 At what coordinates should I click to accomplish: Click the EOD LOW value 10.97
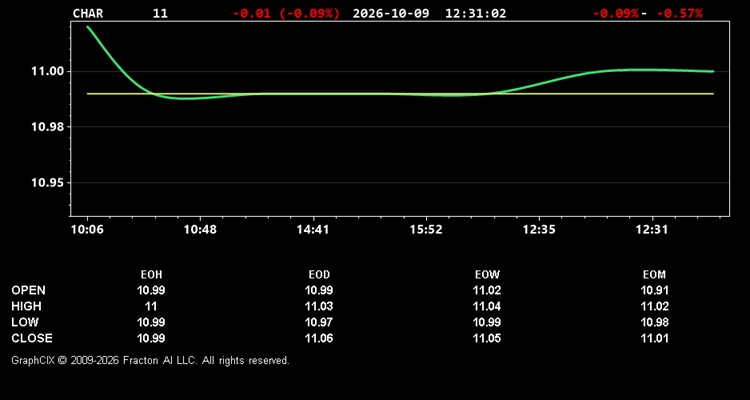(319, 322)
